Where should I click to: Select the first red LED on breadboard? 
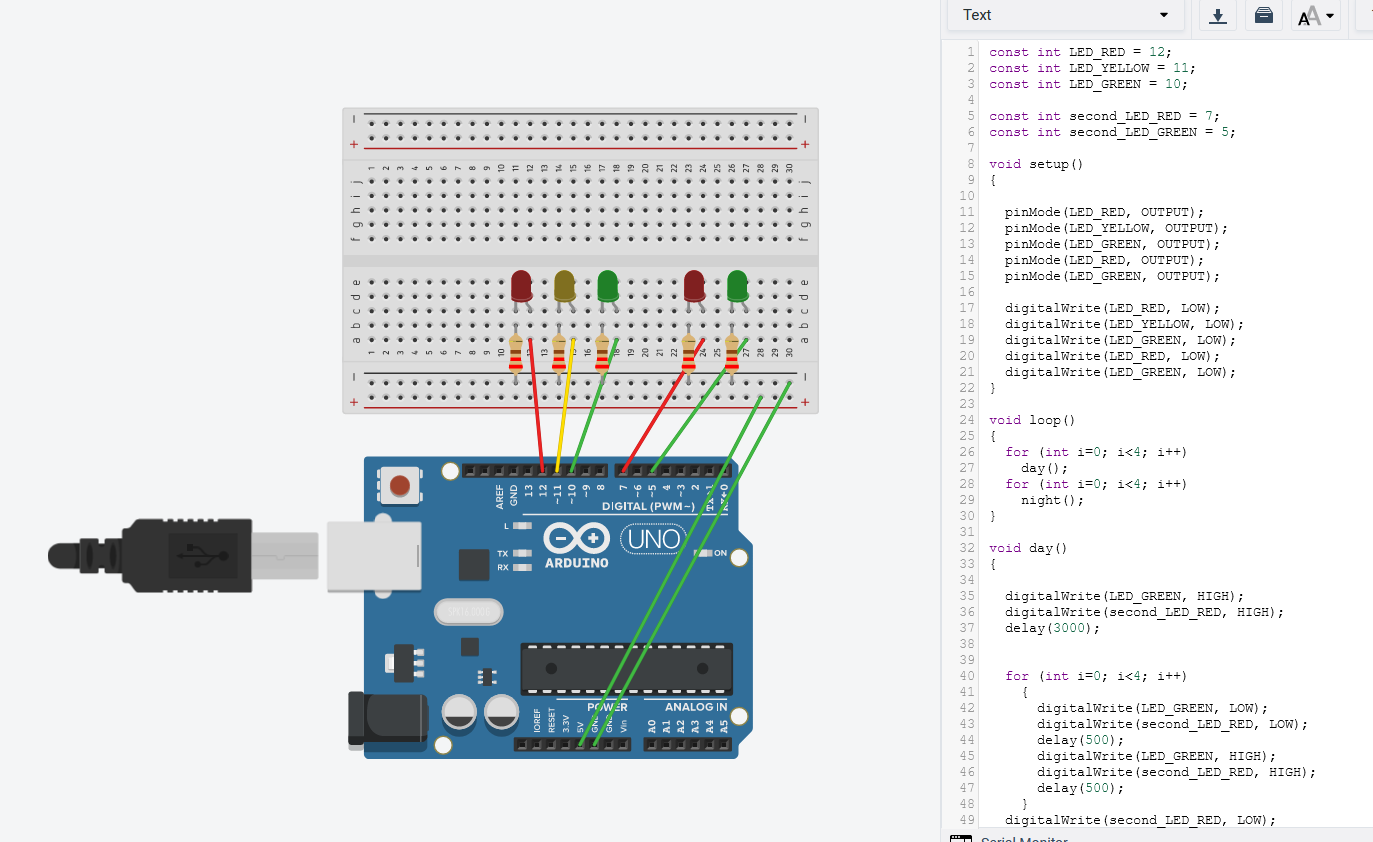pos(521,286)
